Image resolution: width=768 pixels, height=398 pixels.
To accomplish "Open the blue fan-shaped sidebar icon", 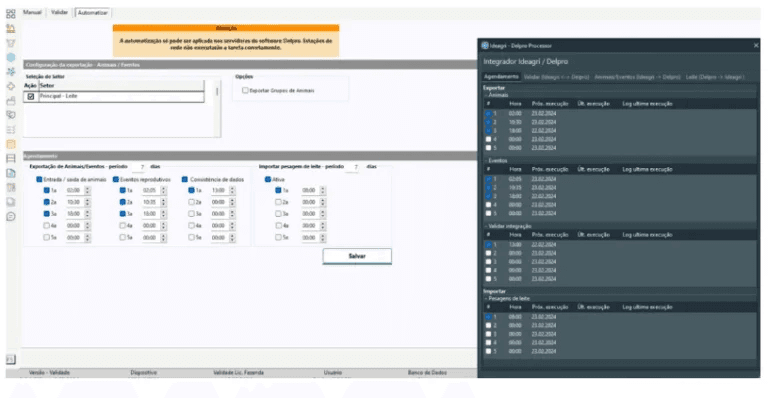I will 11,71.
